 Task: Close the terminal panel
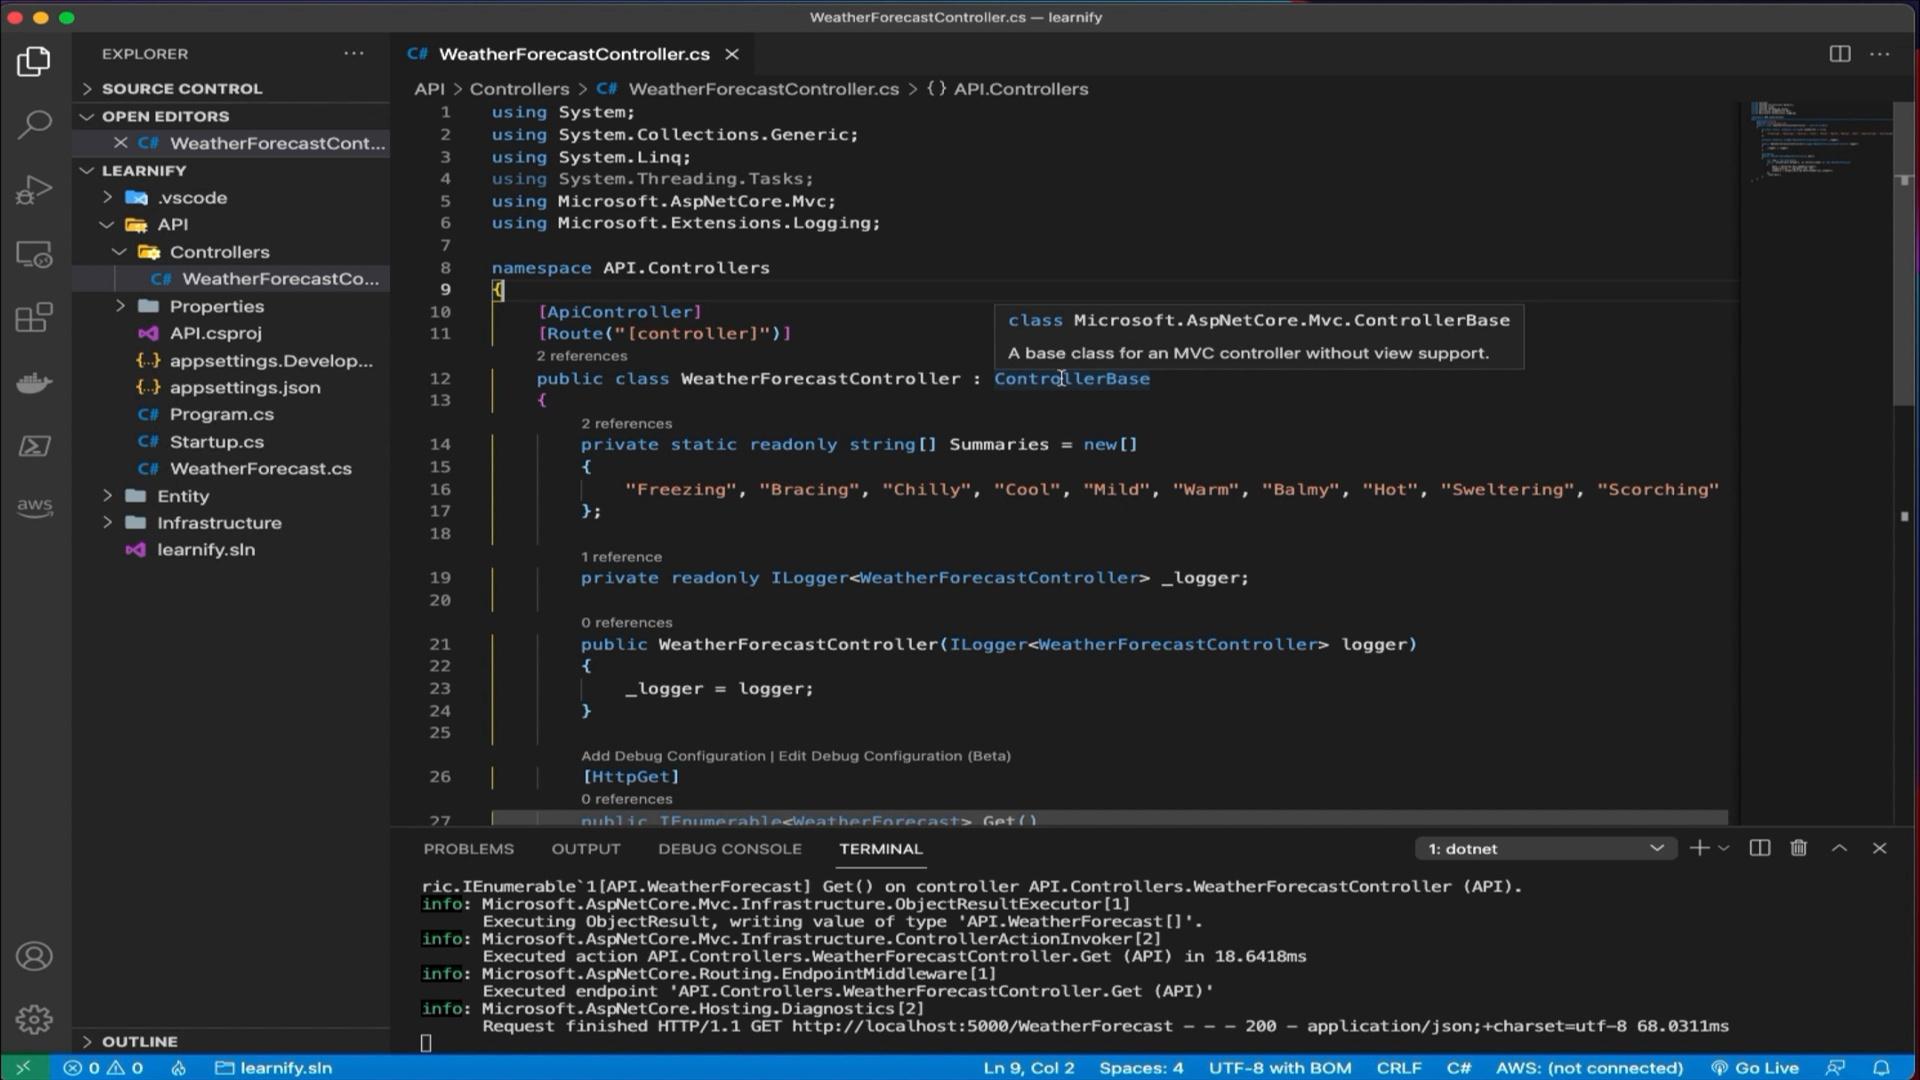pyautogui.click(x=1880, y=848)
